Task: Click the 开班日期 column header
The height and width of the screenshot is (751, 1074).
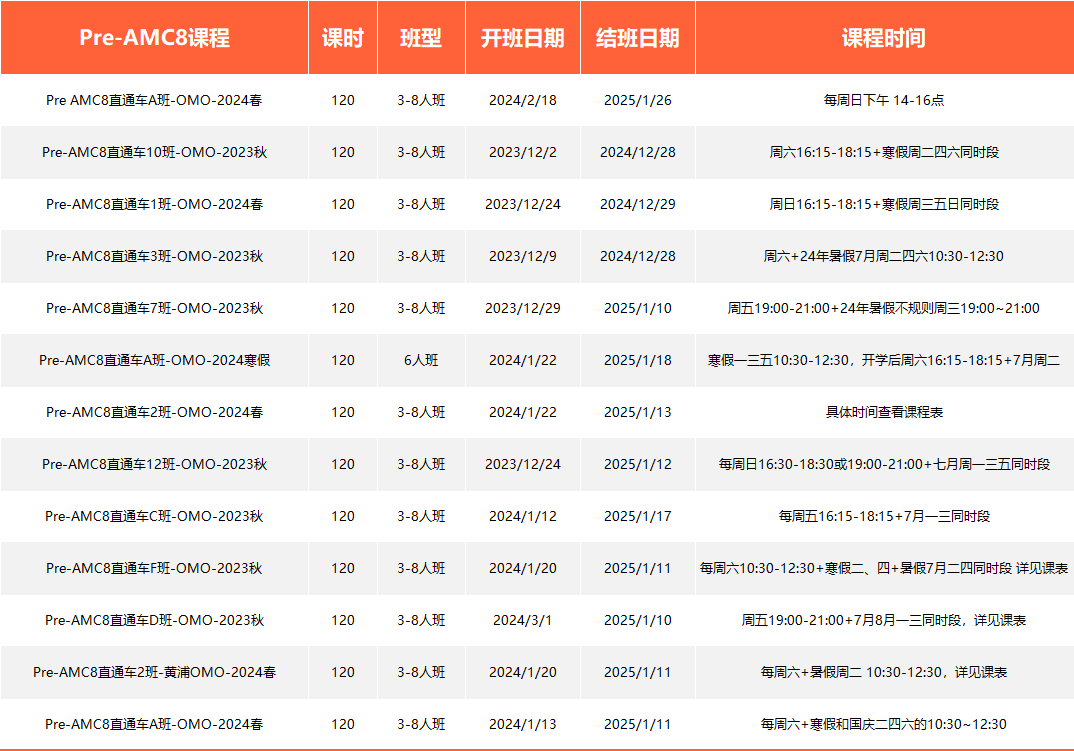Action: pos(522,38)
